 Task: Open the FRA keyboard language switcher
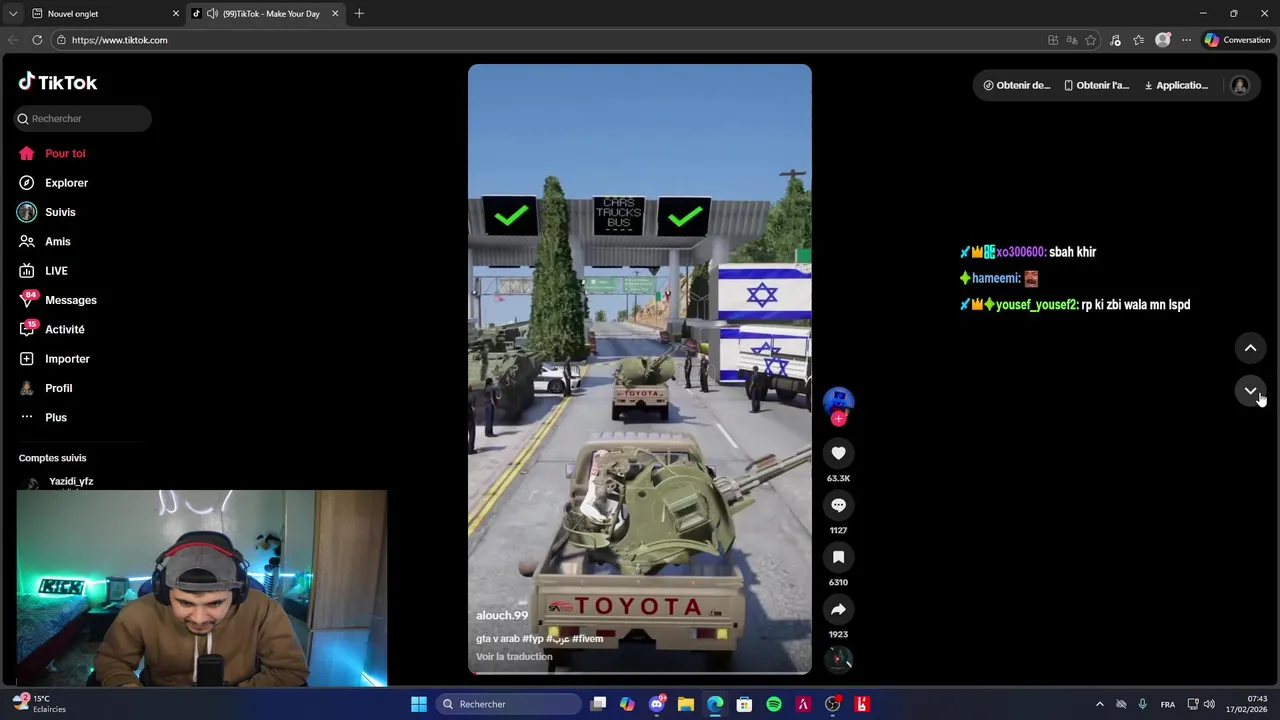coord(1167,704)
